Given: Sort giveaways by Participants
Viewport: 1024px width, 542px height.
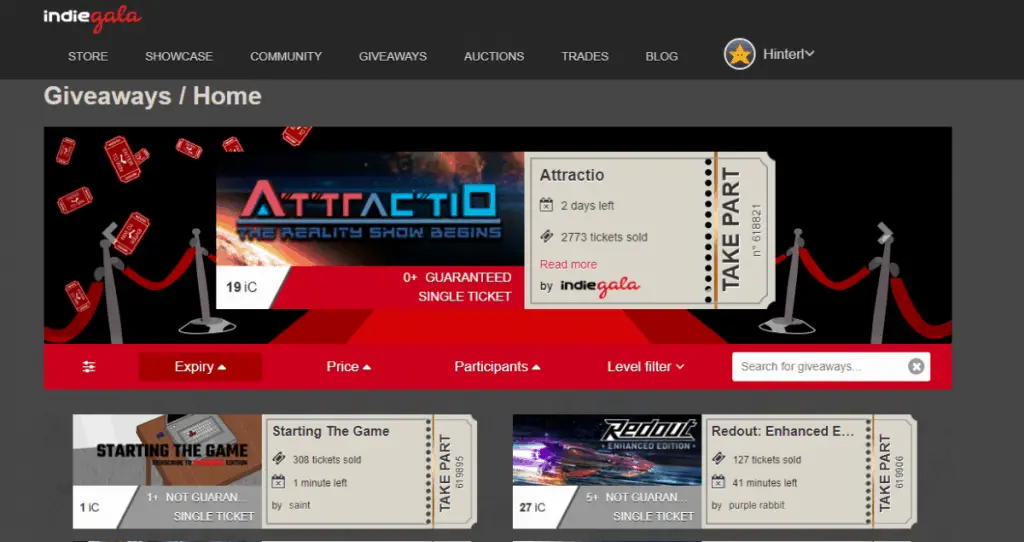Looking at the screenshot, I should tap(497, 366).
